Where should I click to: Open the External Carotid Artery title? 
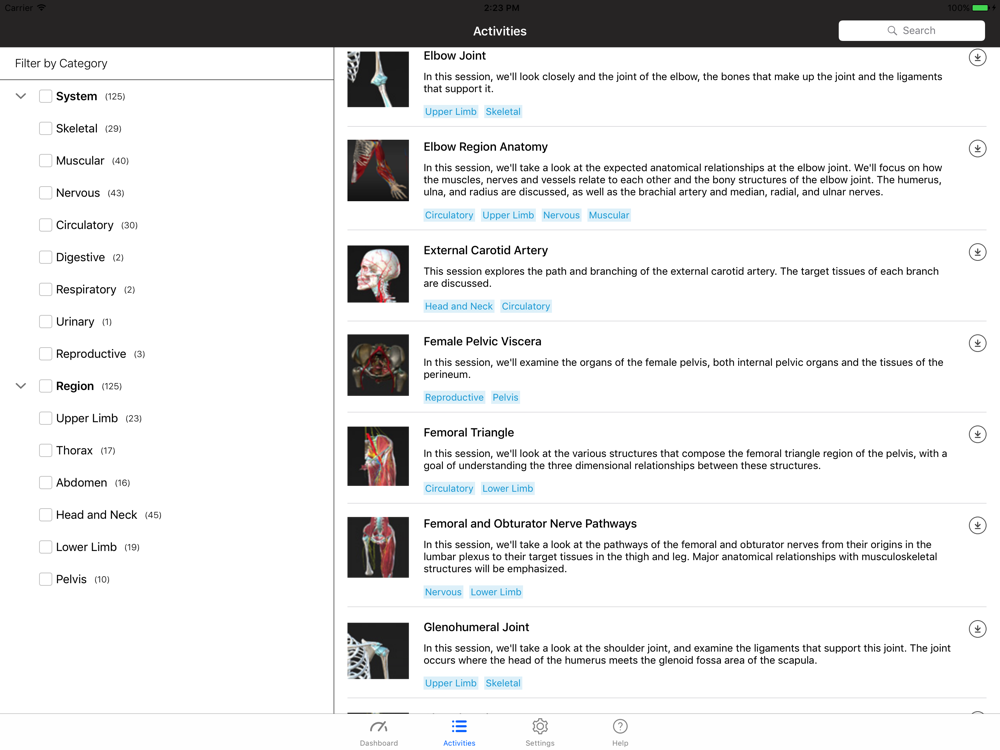(x=486, y=251)
